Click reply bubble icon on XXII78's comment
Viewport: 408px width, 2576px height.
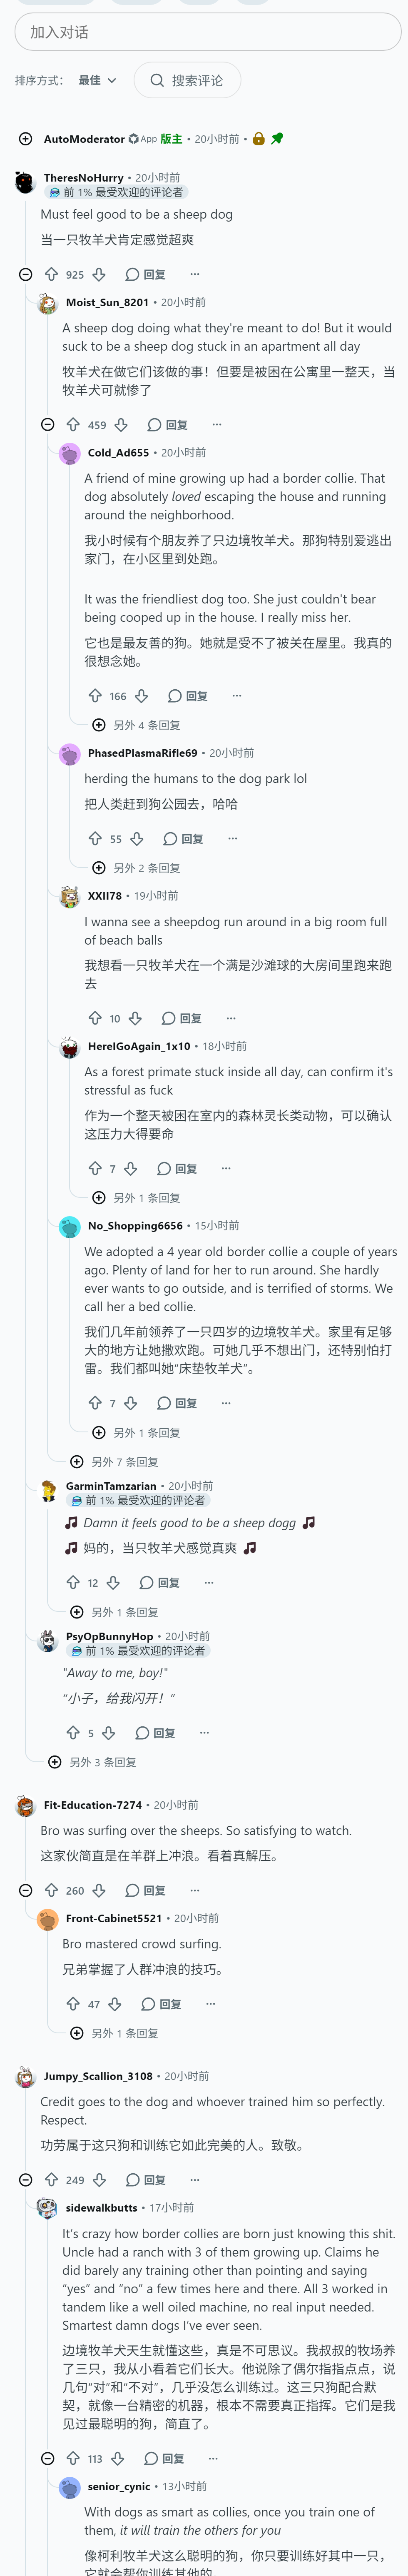click(168, 1018)
